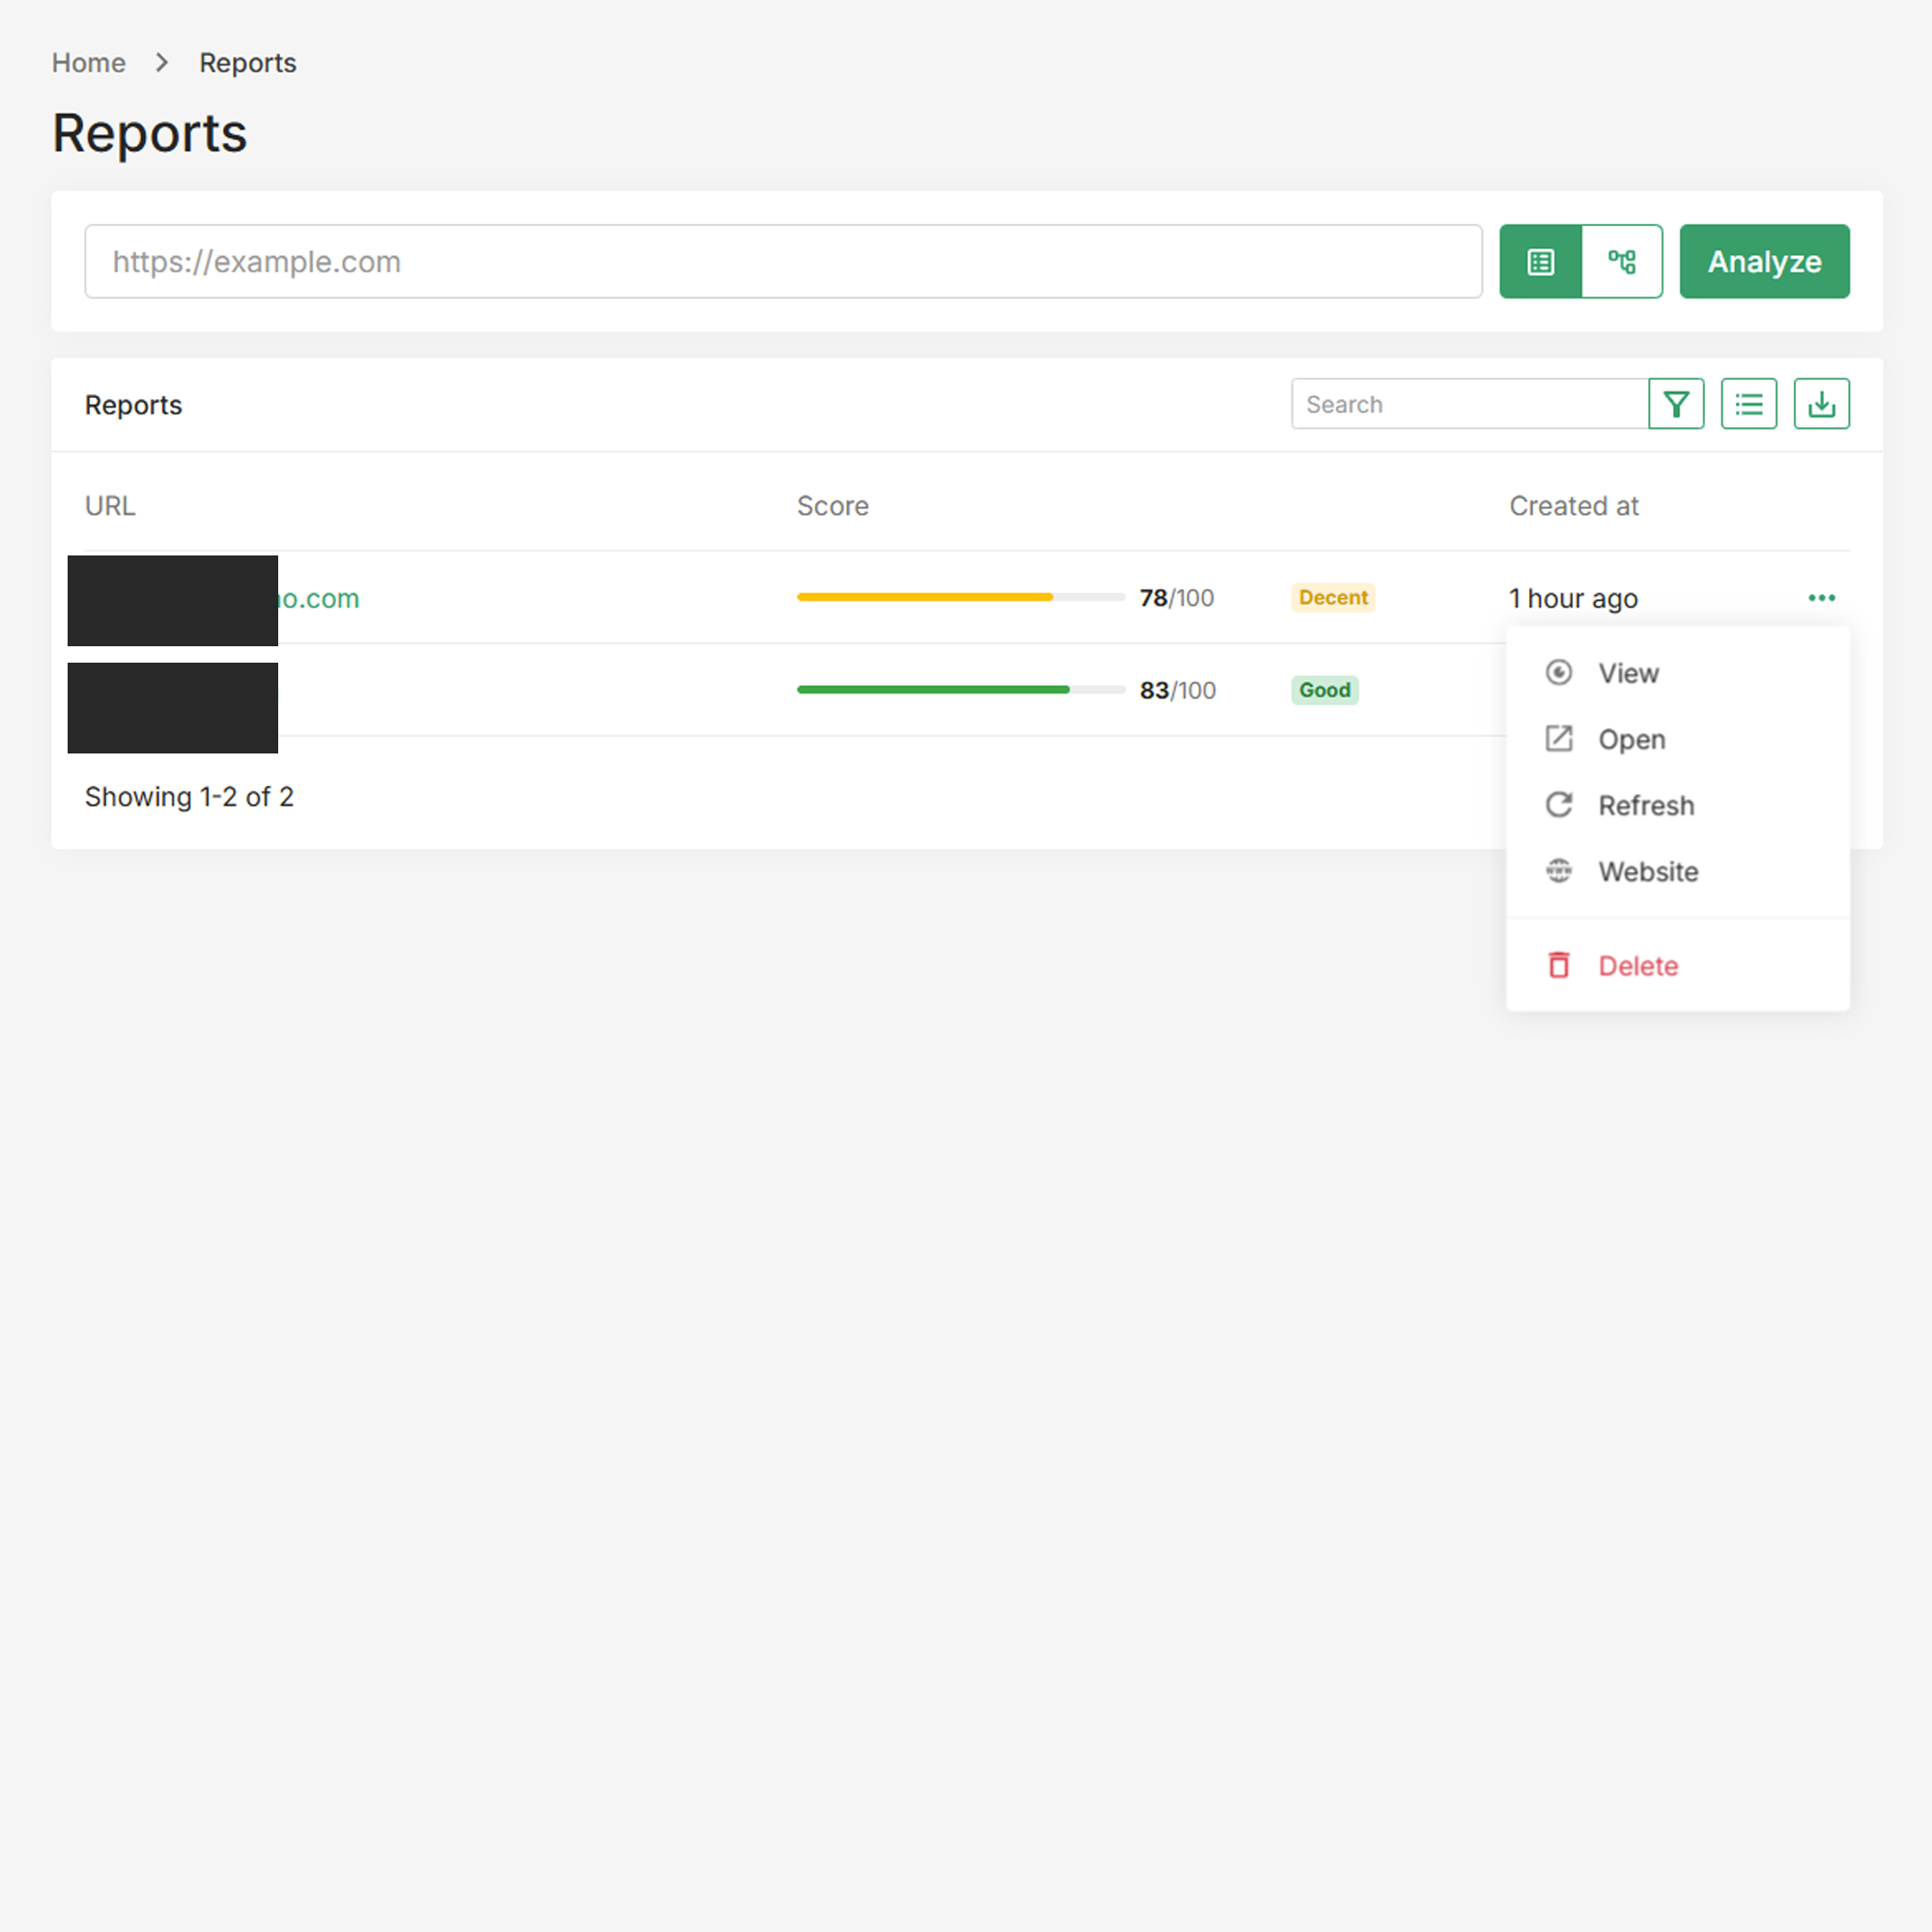1932x1932 pixels.
Task: Click the column list icon beside filter
Action: (x=1748, y=403)
